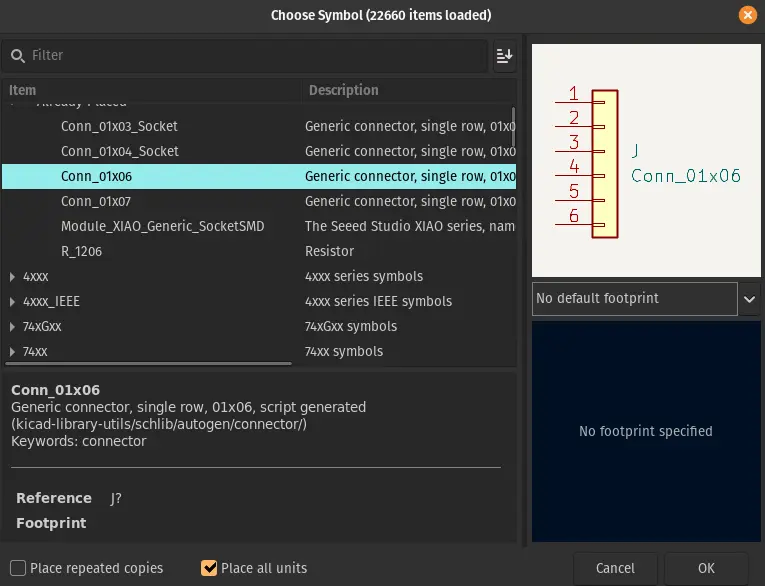Screen dimensions: 765x586
Task: Expand the 74xx symbols library
Action: pos(13,352)
